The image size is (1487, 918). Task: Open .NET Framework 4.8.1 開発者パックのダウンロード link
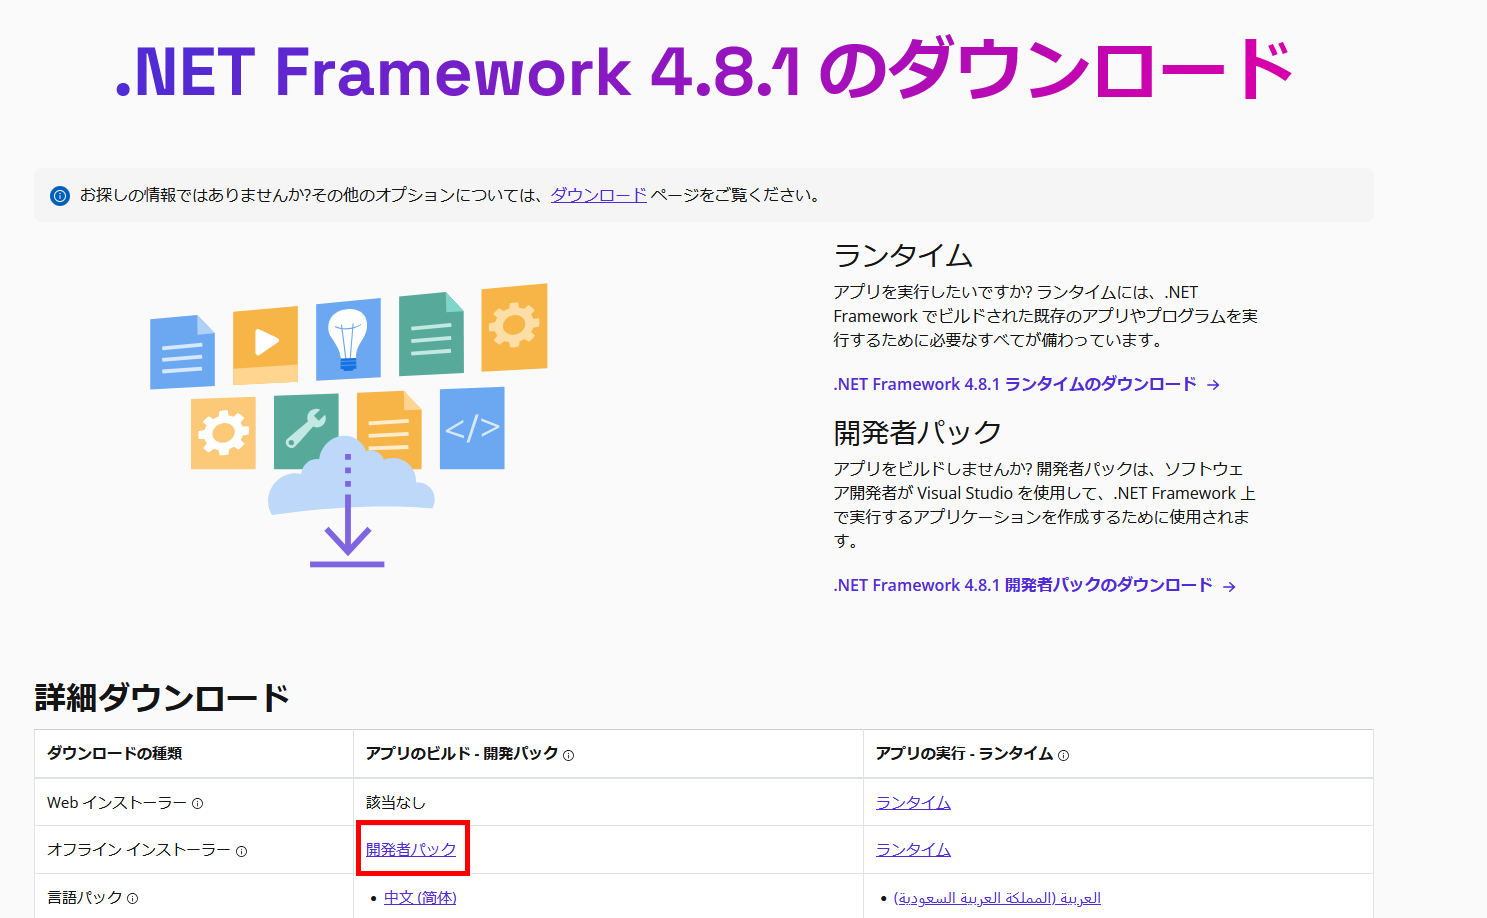click(1022, 585)
